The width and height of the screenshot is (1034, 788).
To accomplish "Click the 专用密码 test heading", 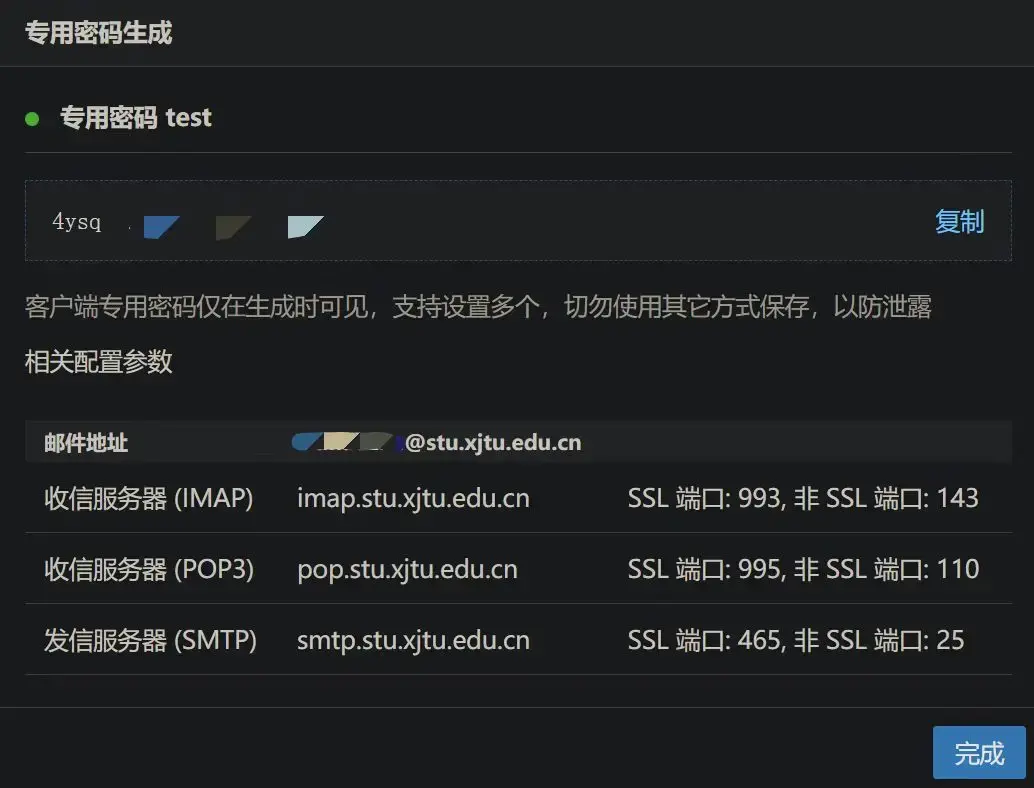I will pos(136,118).
